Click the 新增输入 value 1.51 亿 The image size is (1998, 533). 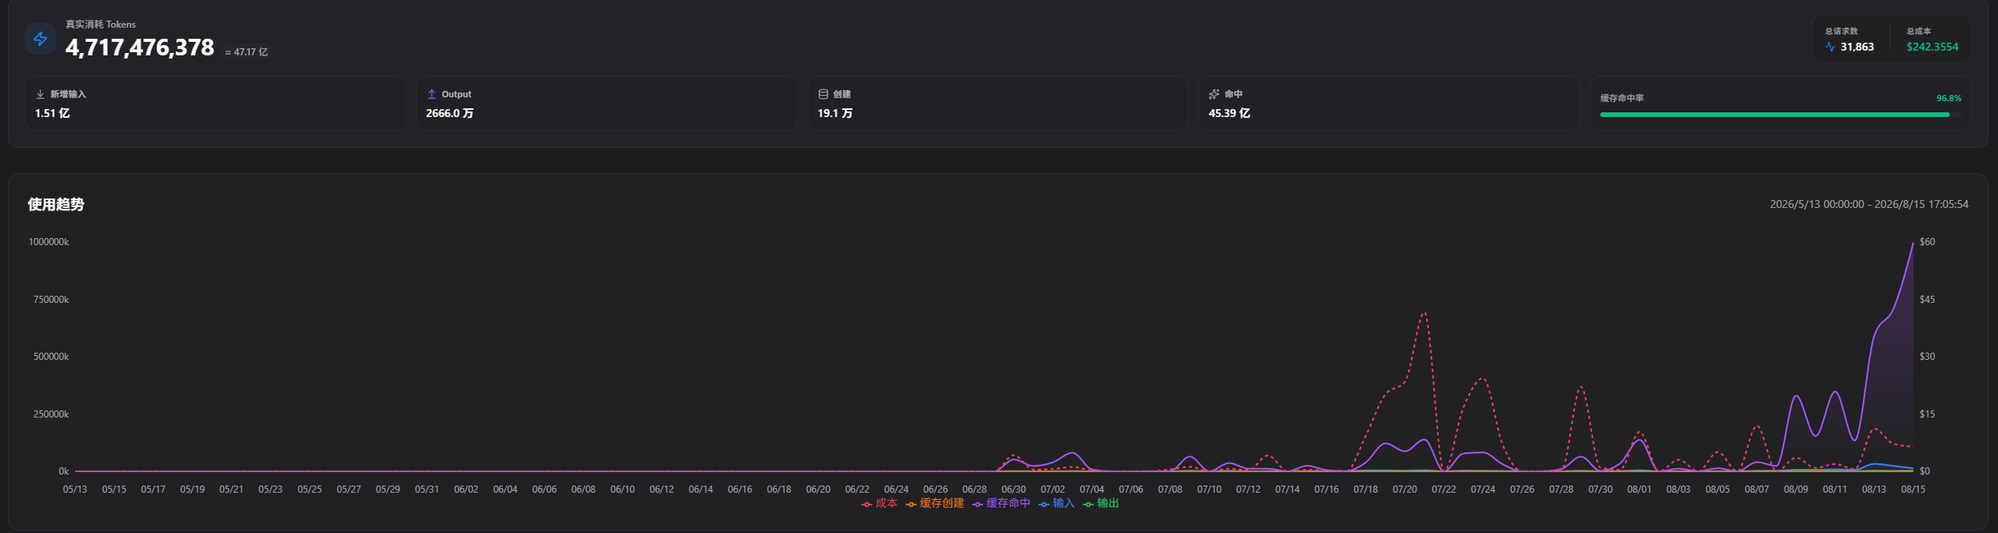tap(52, 113)
